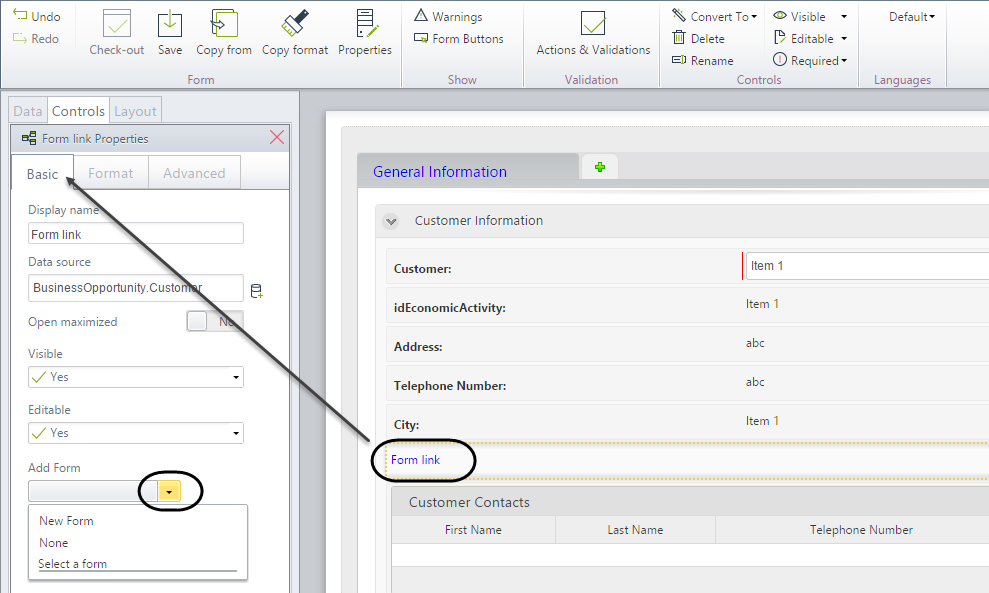Image resolution: width=989 pixels, height=593 pixels.
Task: Switch to the Layout tab
Action: click(x=135, y=111)
